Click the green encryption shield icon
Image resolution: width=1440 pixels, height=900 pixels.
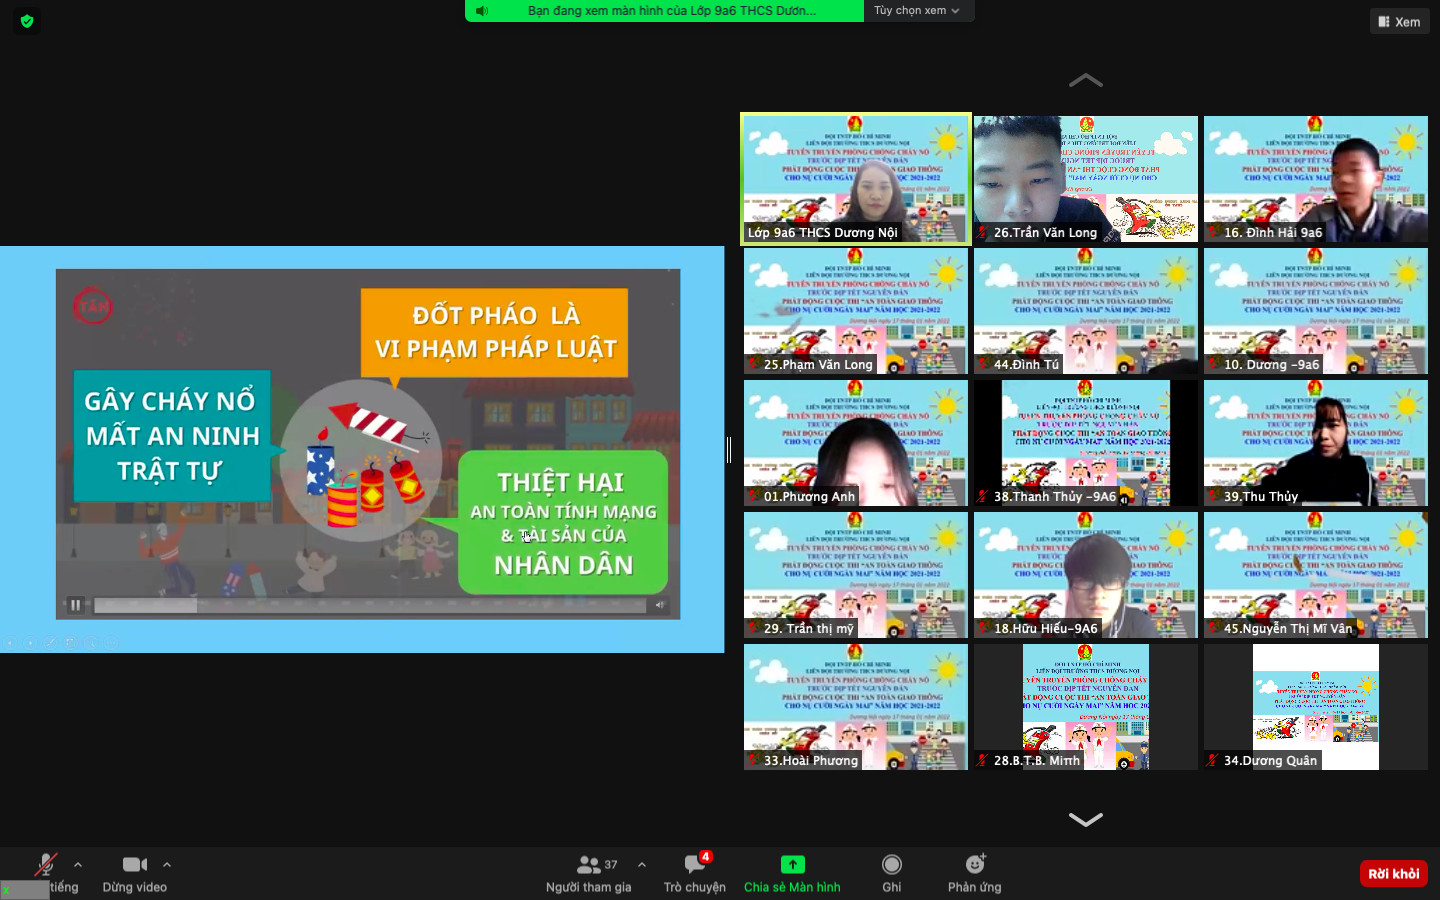point(27,21)
